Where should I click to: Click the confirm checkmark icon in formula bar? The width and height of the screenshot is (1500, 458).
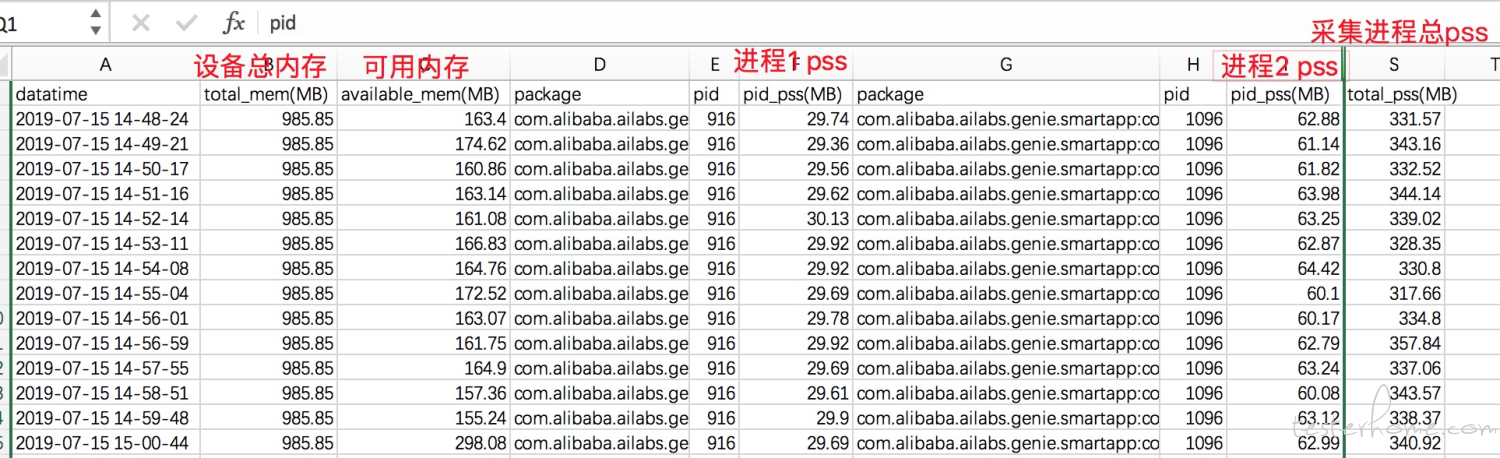(186, 23)
